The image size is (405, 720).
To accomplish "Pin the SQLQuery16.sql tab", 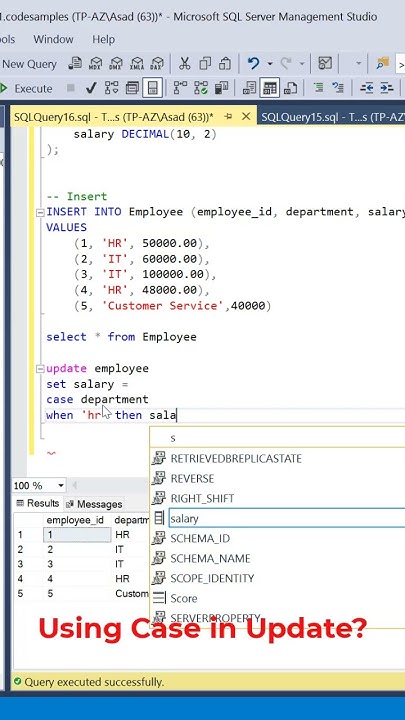I will coord(228,117).
